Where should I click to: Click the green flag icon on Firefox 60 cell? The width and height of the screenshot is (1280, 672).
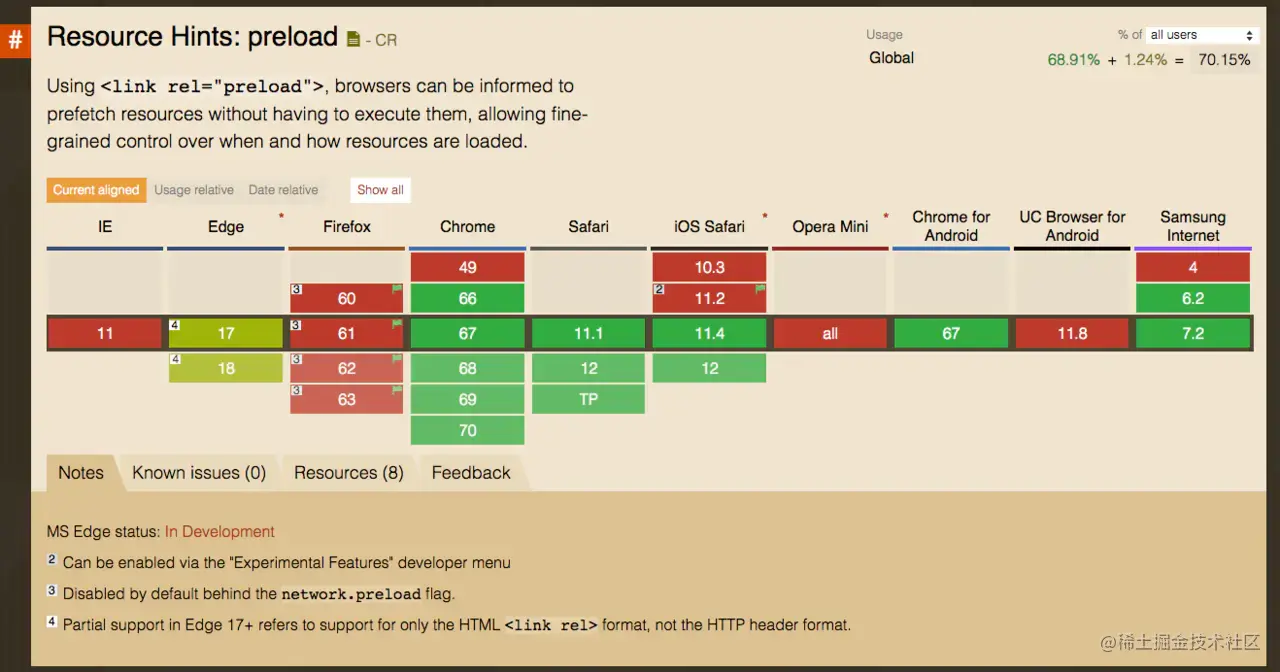pyautogui.click(x=396, y=290)
